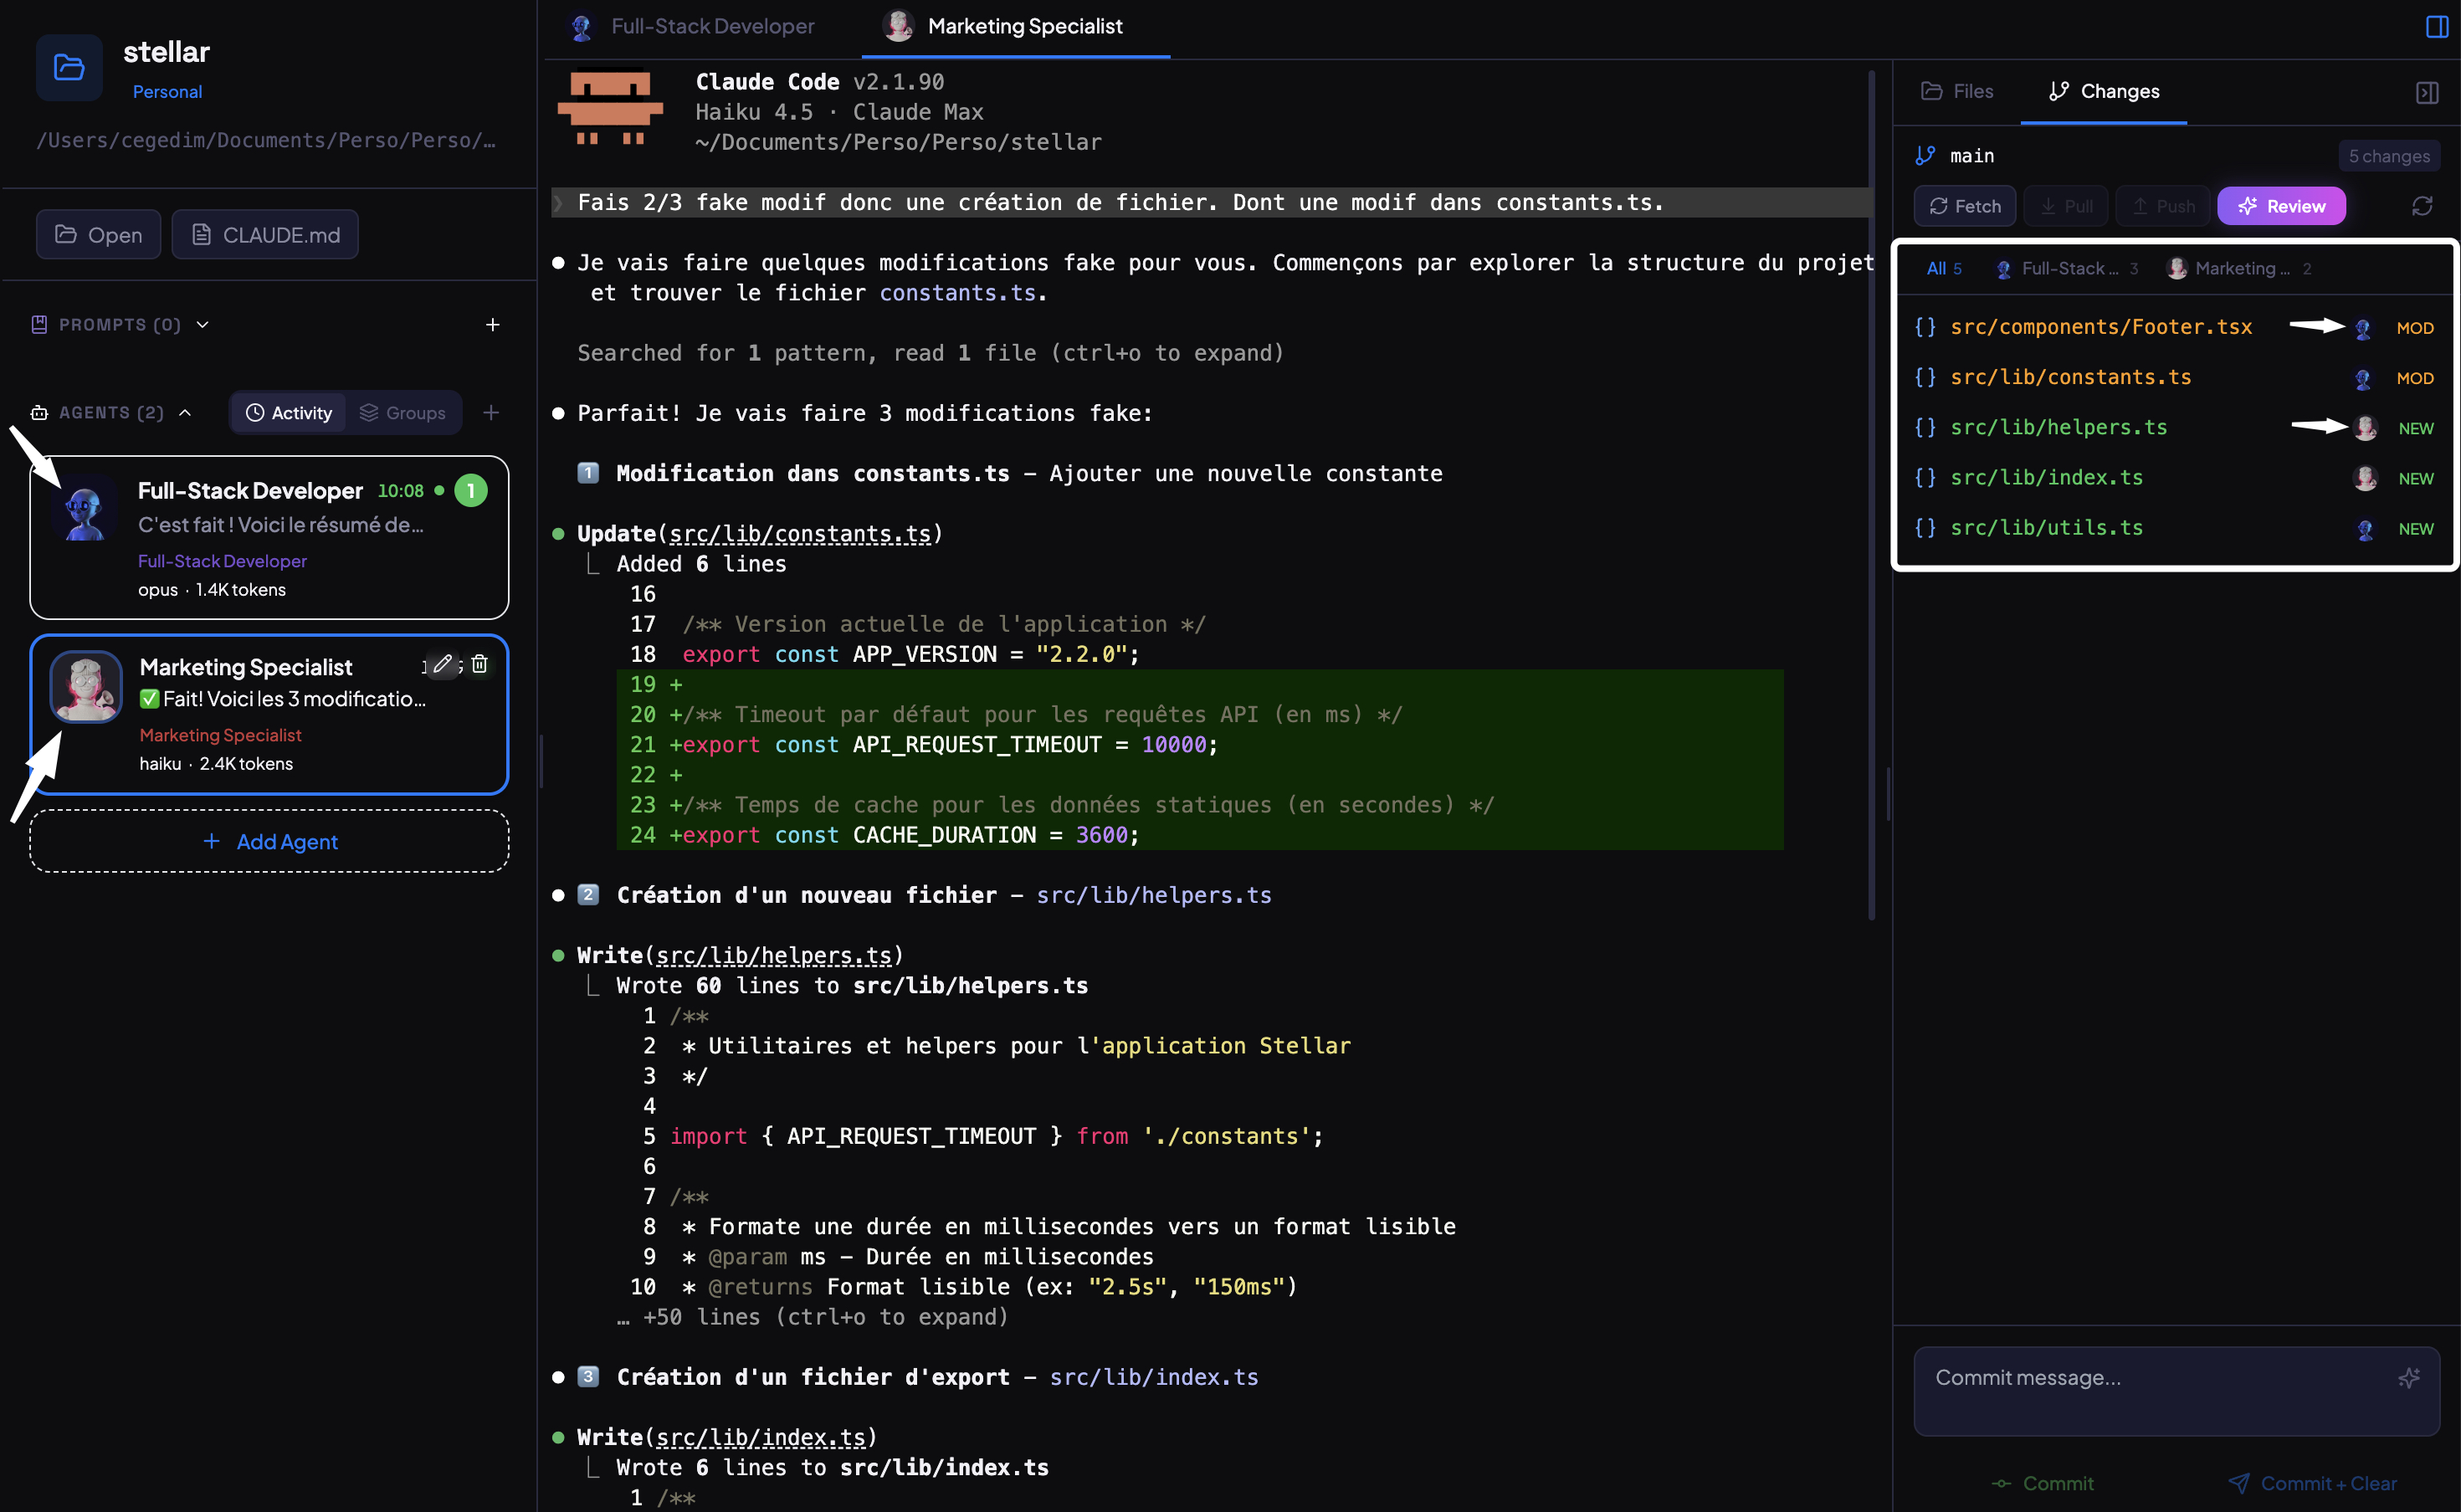Delete the Marketing Specialist agent via trash icon
Screen dimensions: 2461x1512
pyautogui.click(x=479, y=663)
